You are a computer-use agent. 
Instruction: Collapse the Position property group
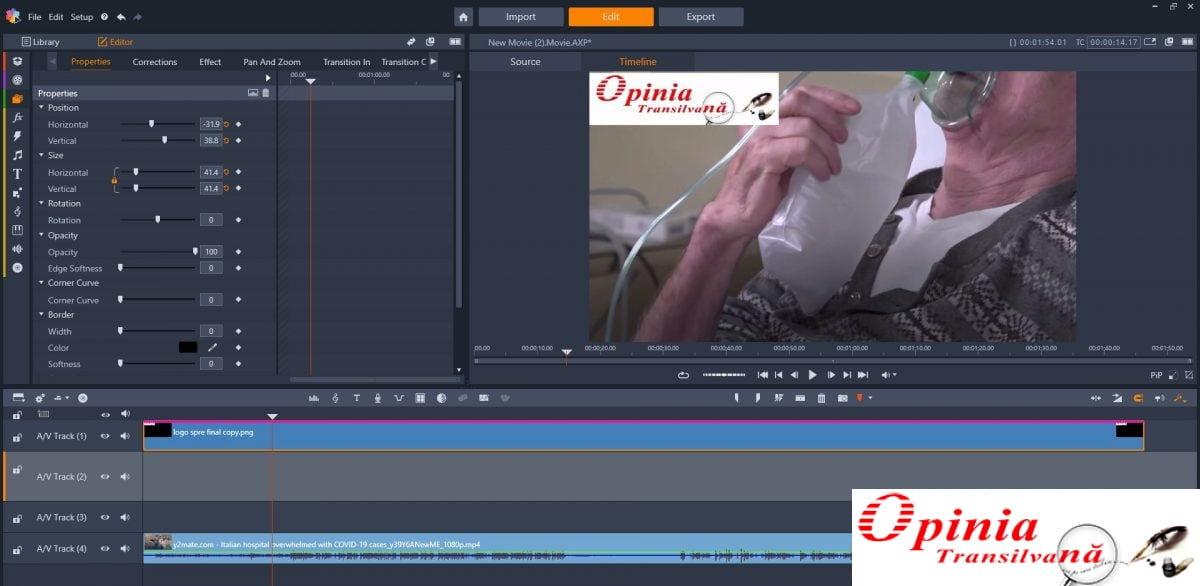click(41, 108)
